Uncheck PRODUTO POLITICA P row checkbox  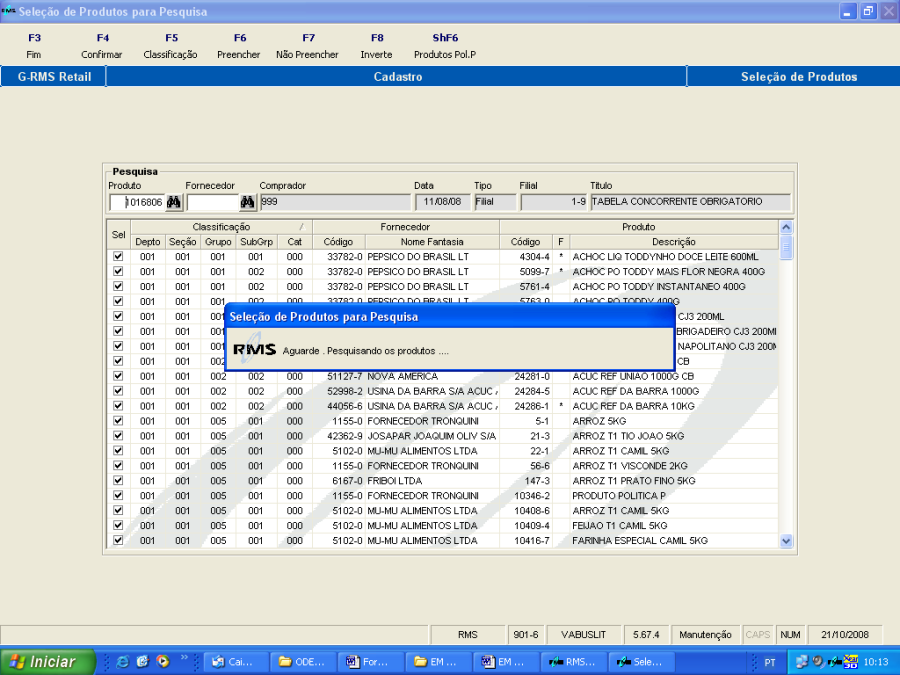click(118, 495)
